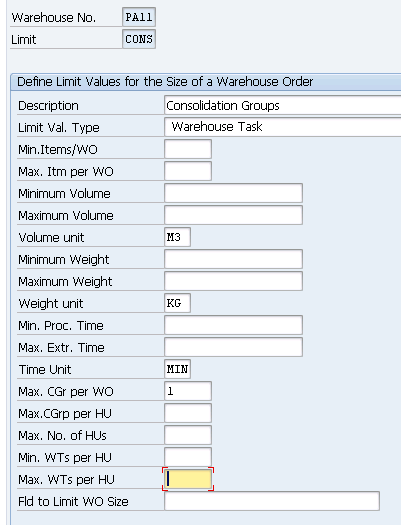Click the Max. Itm per WO field
401x525 pixels.
pos(188,171)
